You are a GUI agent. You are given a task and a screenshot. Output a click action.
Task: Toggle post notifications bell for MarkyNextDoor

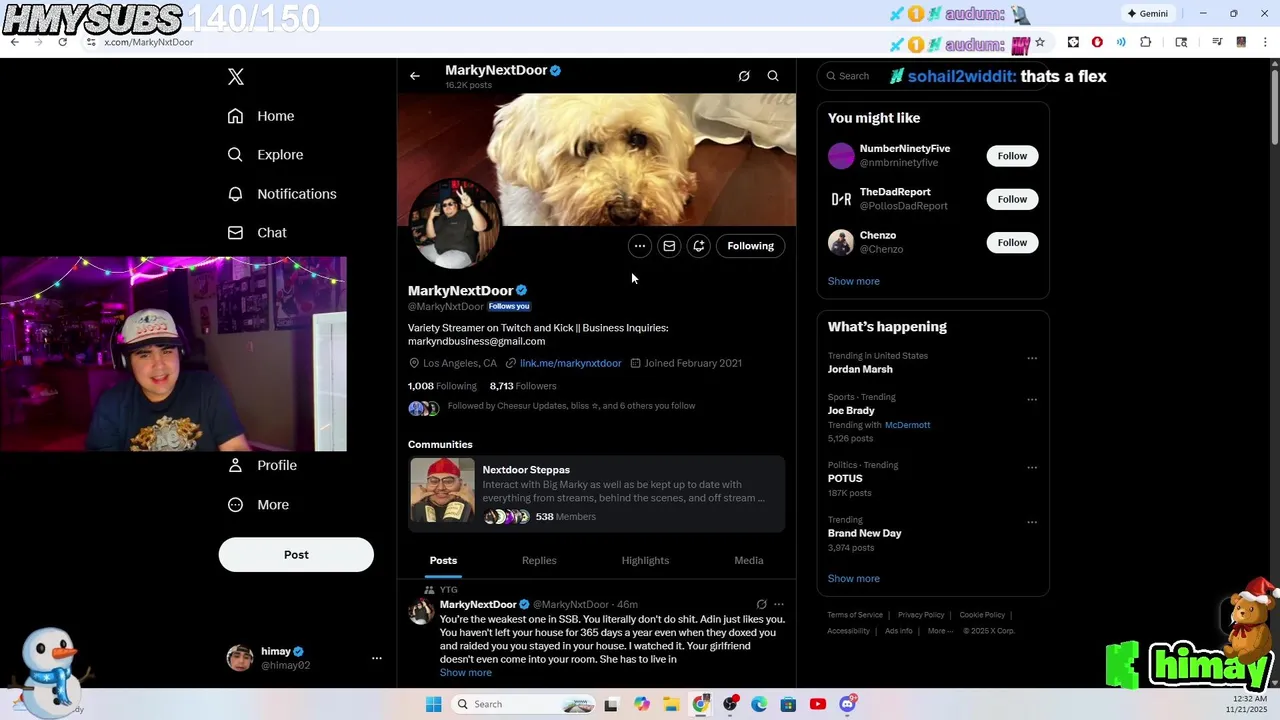(699, 246)
